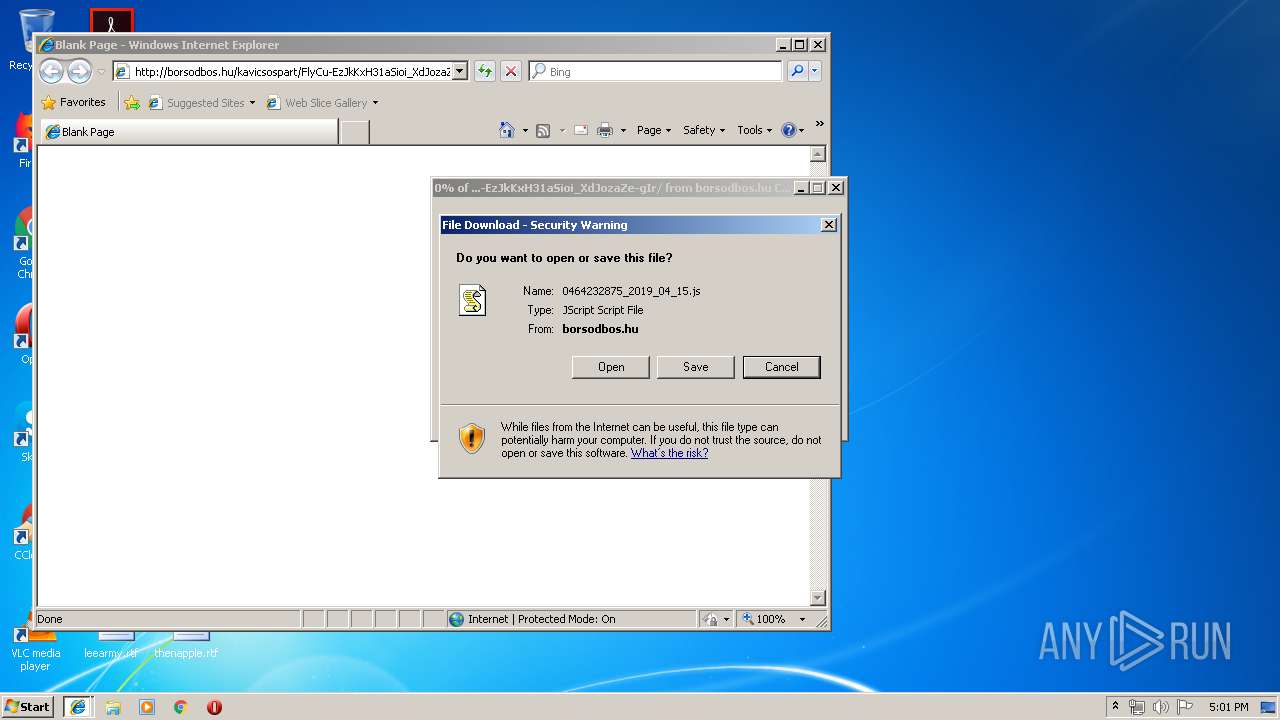This screenshot has height=720, width=1280.
Task: Go back with the browser Back arrow
Action: (51, 71)
